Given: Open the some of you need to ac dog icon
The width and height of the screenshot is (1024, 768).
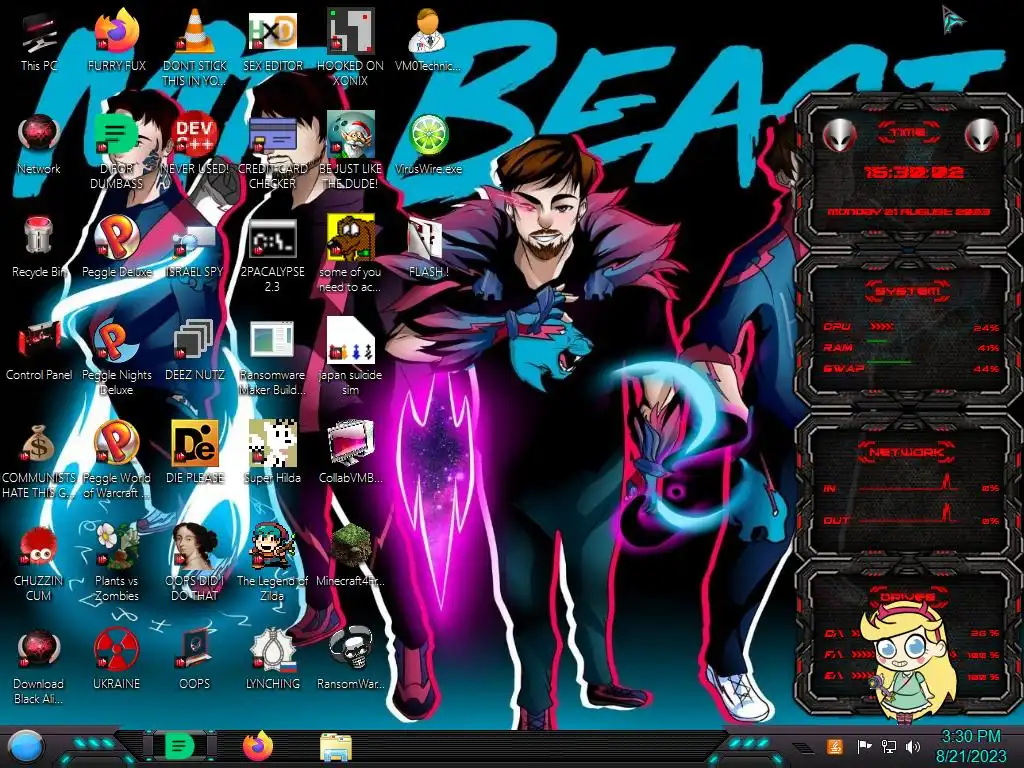Looking at the screenshot, I should click(351, 255).
